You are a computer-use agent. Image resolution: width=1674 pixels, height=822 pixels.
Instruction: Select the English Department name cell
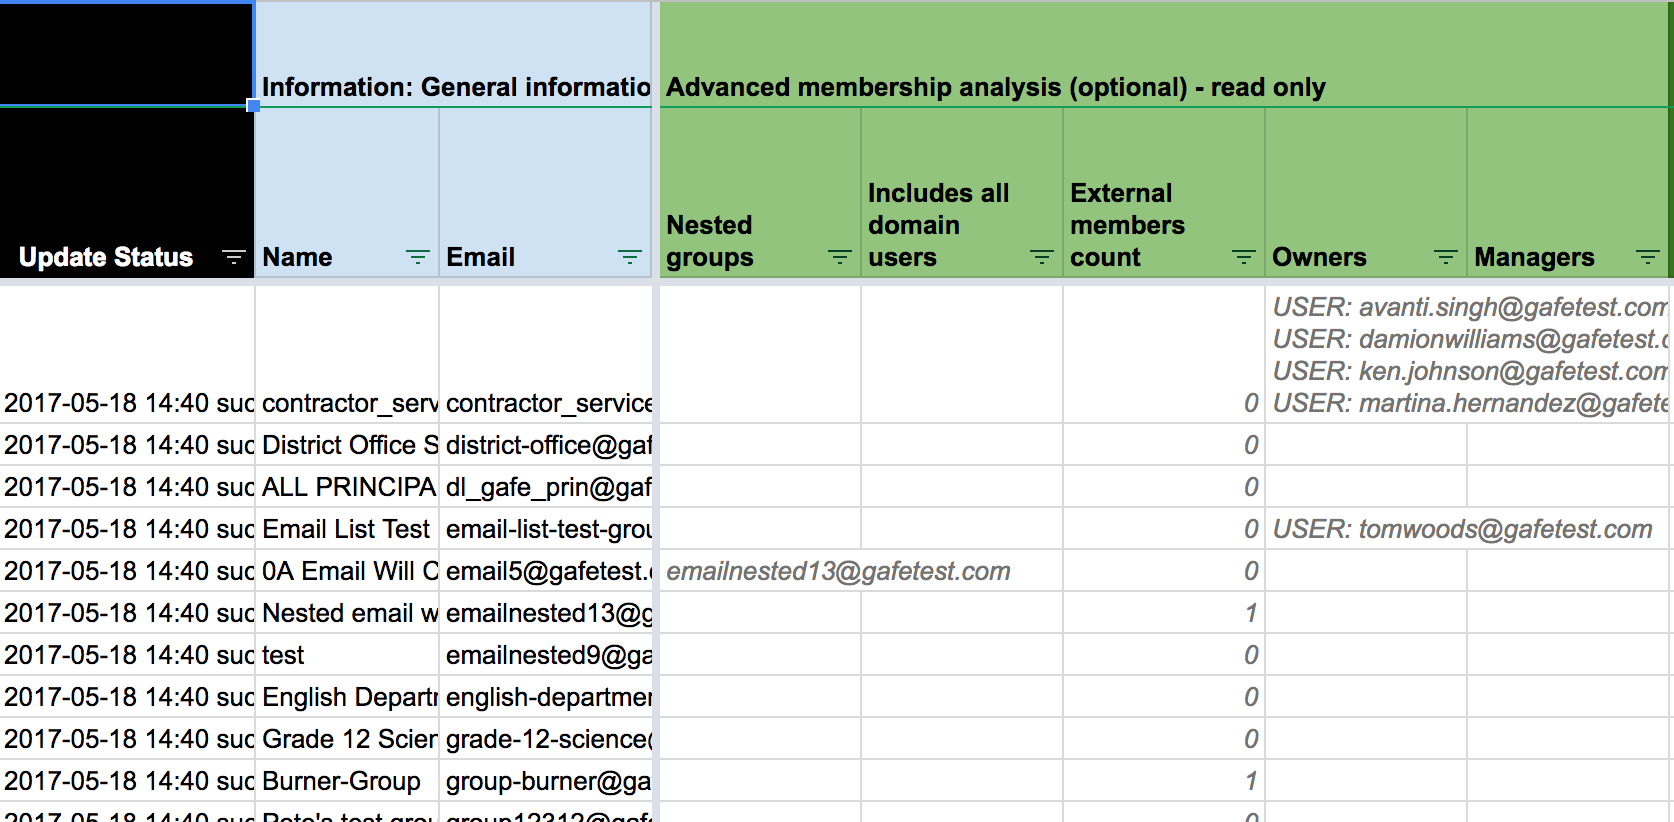coord(346,697)
